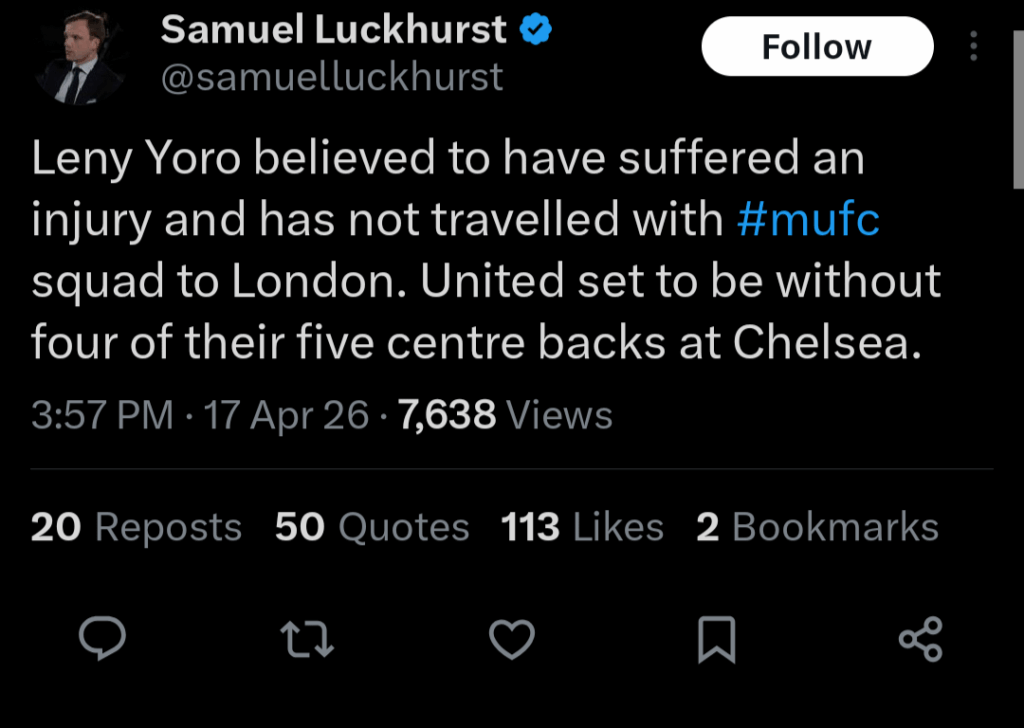Open the reply composer via speech bubble icon
1024x728 pixels.
[x=101, y=639]
